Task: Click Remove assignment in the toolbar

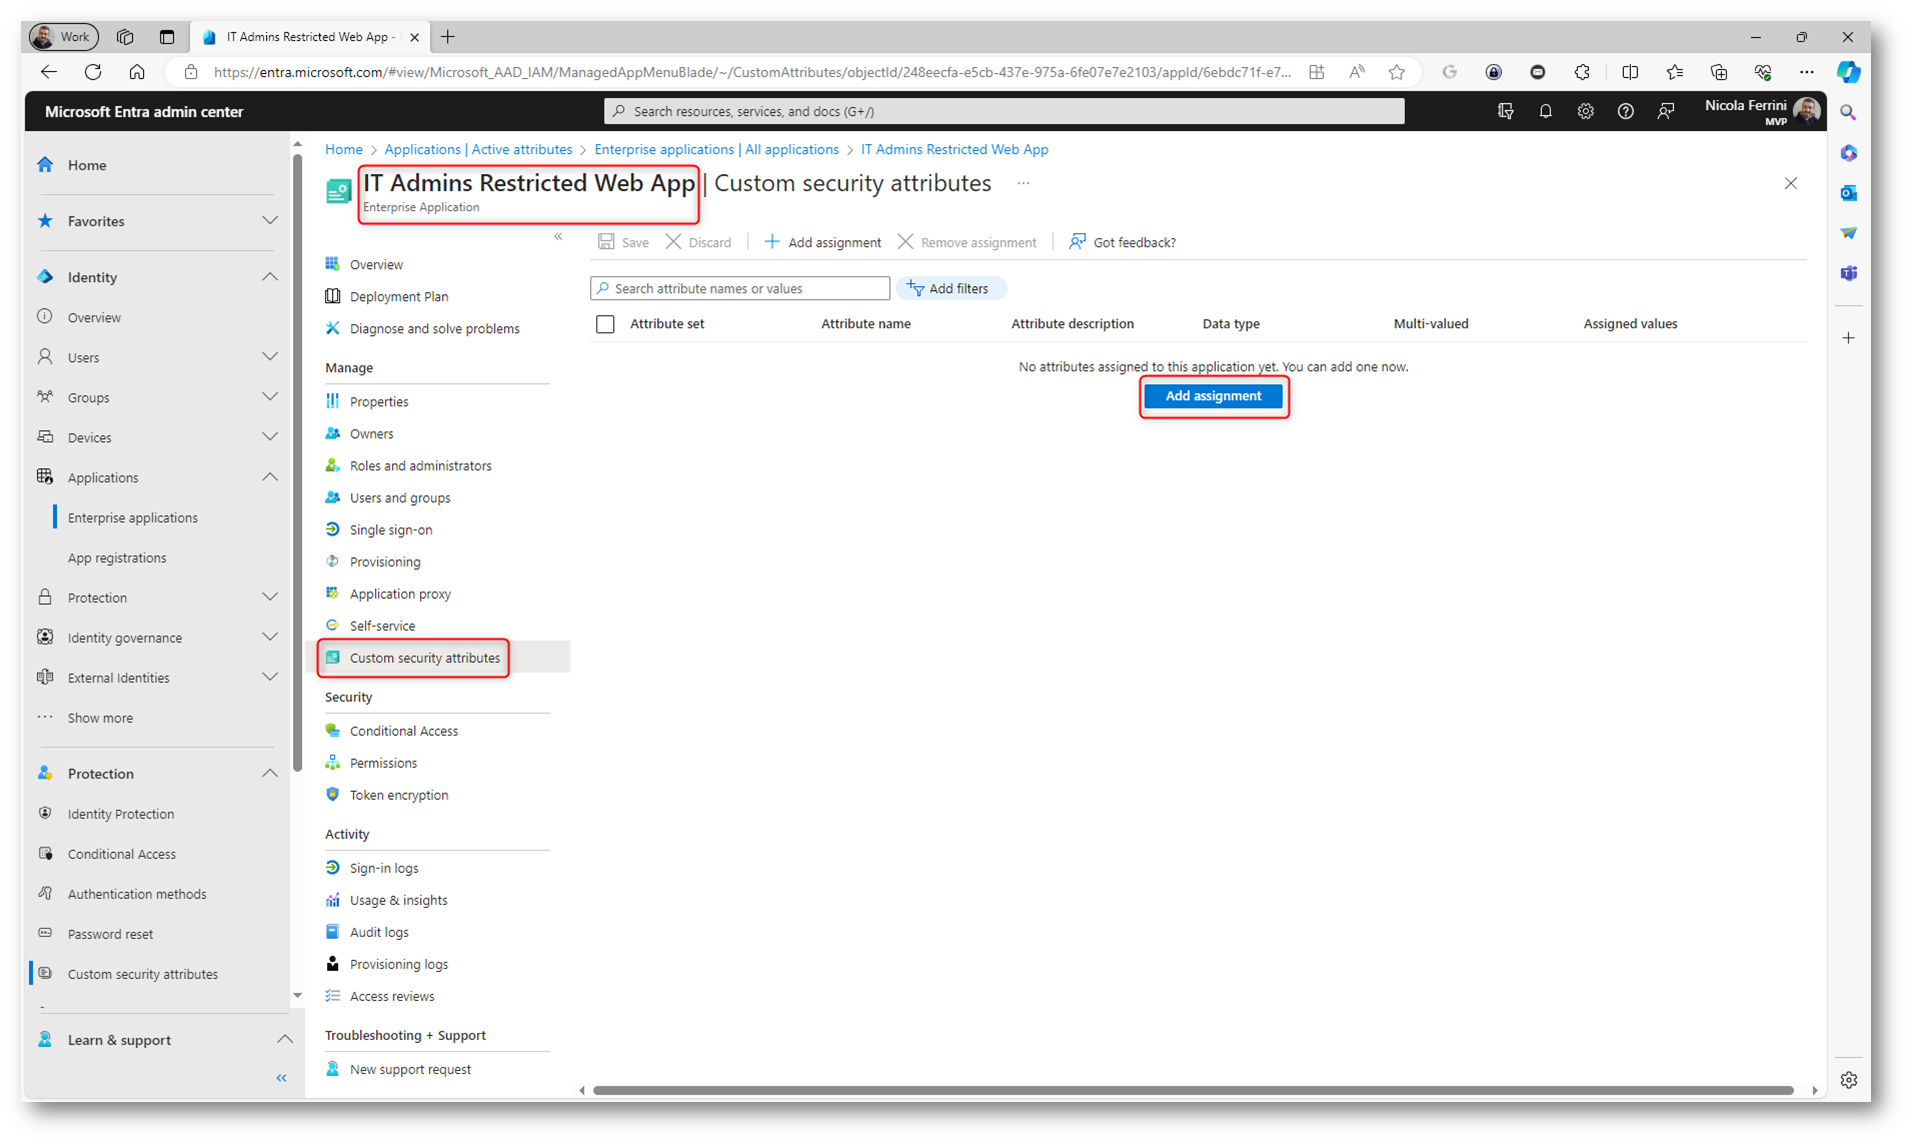Action: pyautogui.click(x=966, y=242)
